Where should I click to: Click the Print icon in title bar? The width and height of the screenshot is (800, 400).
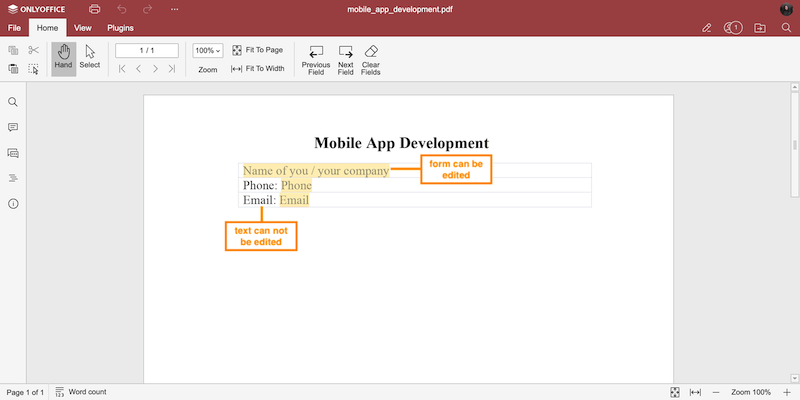[95, 9]
